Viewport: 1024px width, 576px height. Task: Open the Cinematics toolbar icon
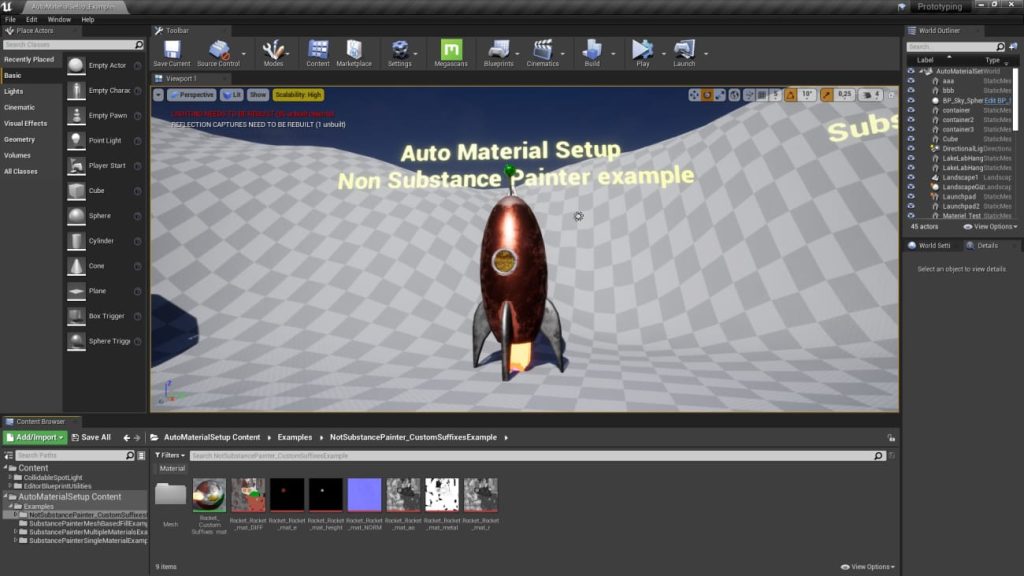pos(543,52)
